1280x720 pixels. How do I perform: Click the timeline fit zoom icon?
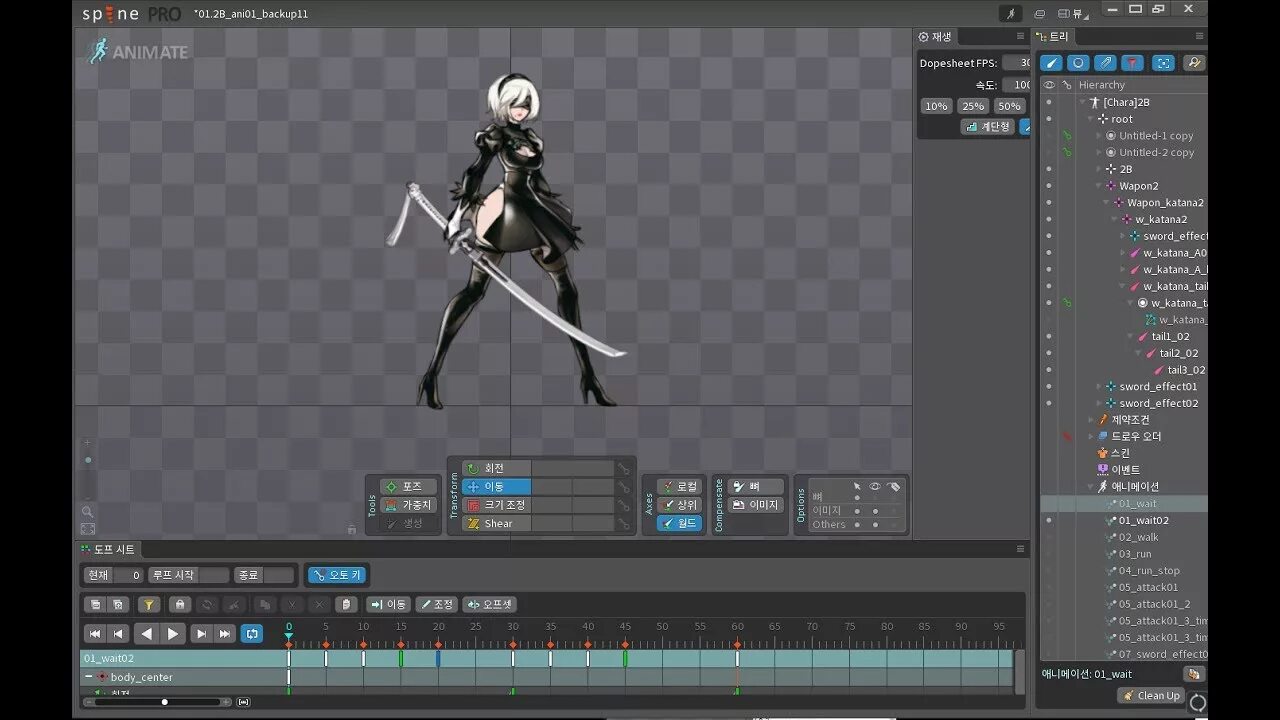pos(244,702)
